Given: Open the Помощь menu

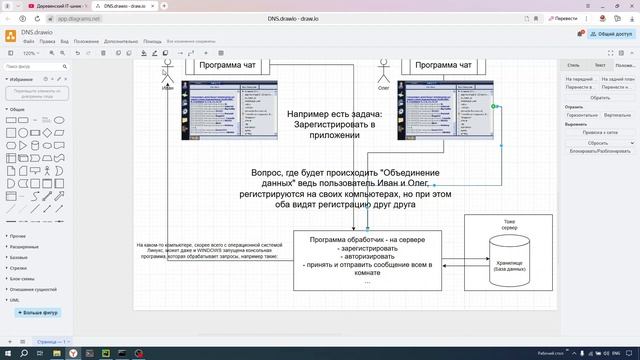Looking at the screenshot, I should [152, 41].
